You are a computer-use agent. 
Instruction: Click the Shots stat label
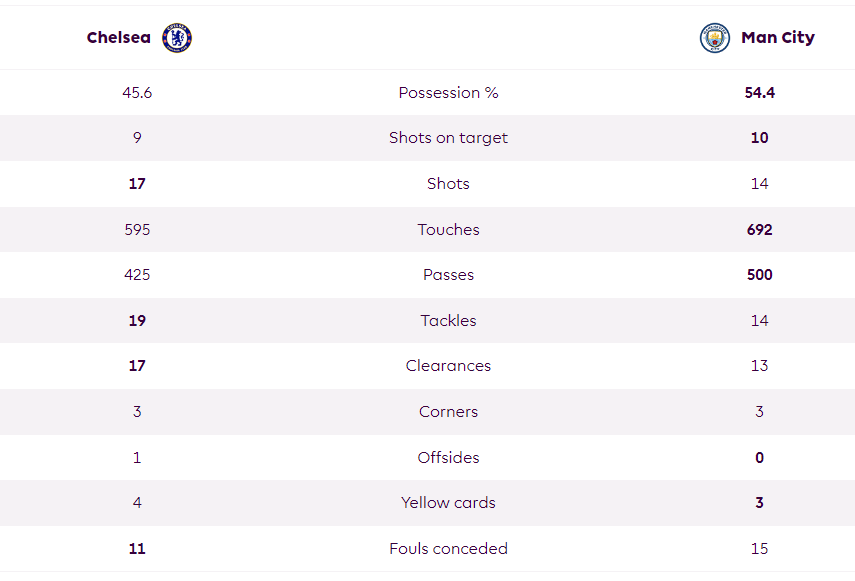(448, 184)
